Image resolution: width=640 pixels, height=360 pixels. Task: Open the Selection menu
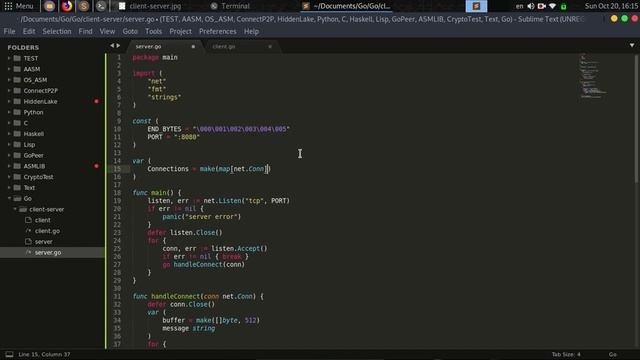[57, 31]
